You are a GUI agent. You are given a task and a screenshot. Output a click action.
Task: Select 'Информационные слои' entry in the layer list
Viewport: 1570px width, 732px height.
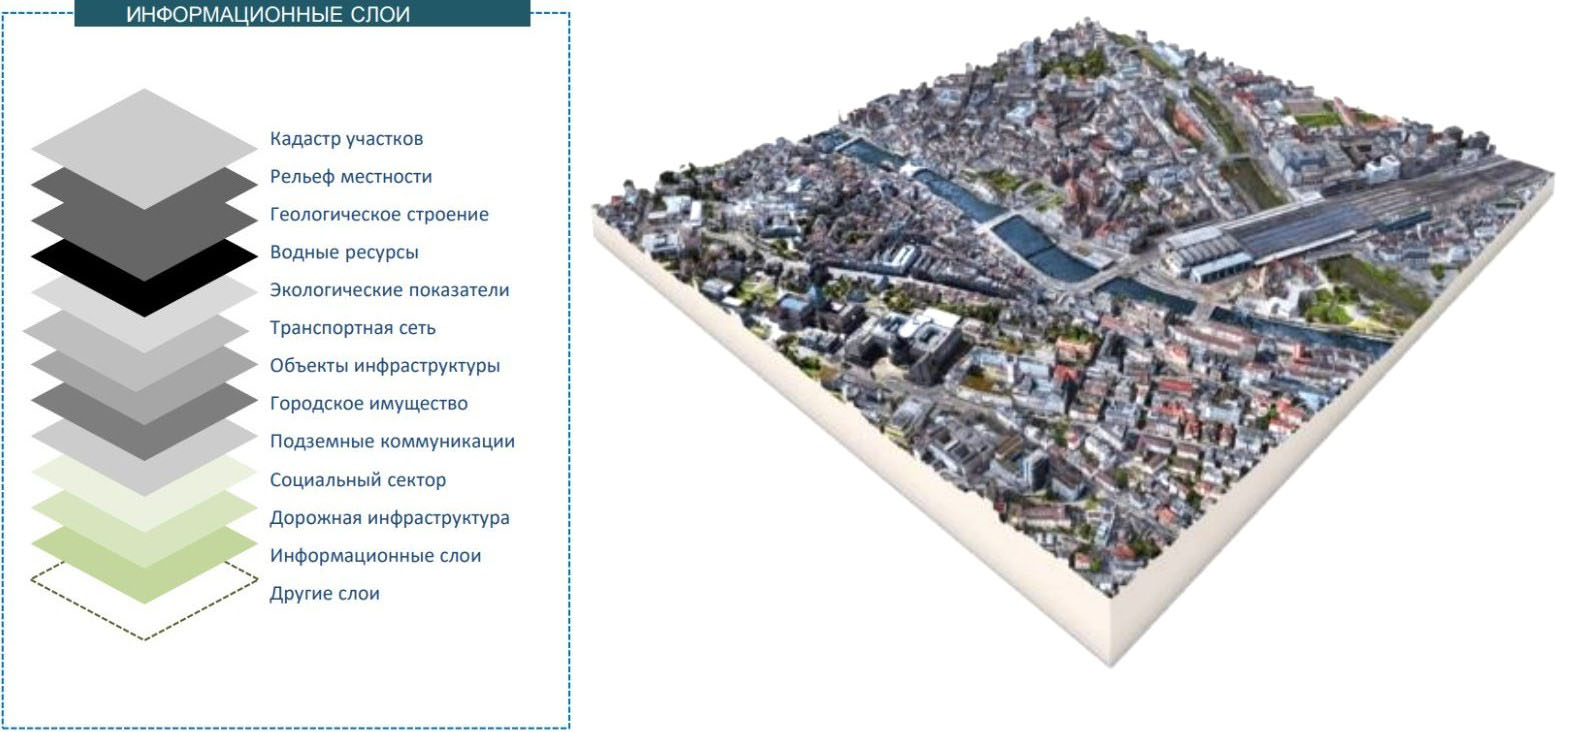point(375,556)
